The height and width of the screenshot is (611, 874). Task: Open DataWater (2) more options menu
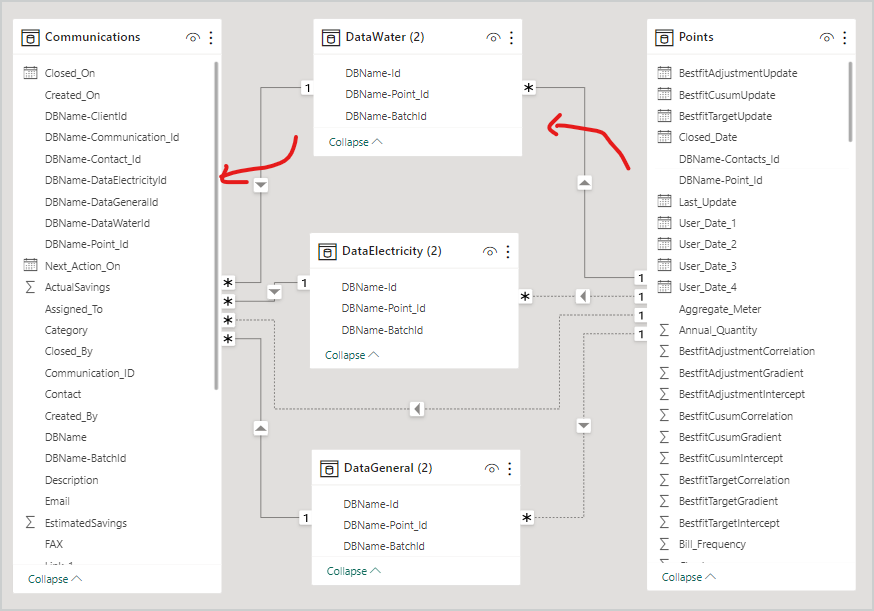[512, 37]
